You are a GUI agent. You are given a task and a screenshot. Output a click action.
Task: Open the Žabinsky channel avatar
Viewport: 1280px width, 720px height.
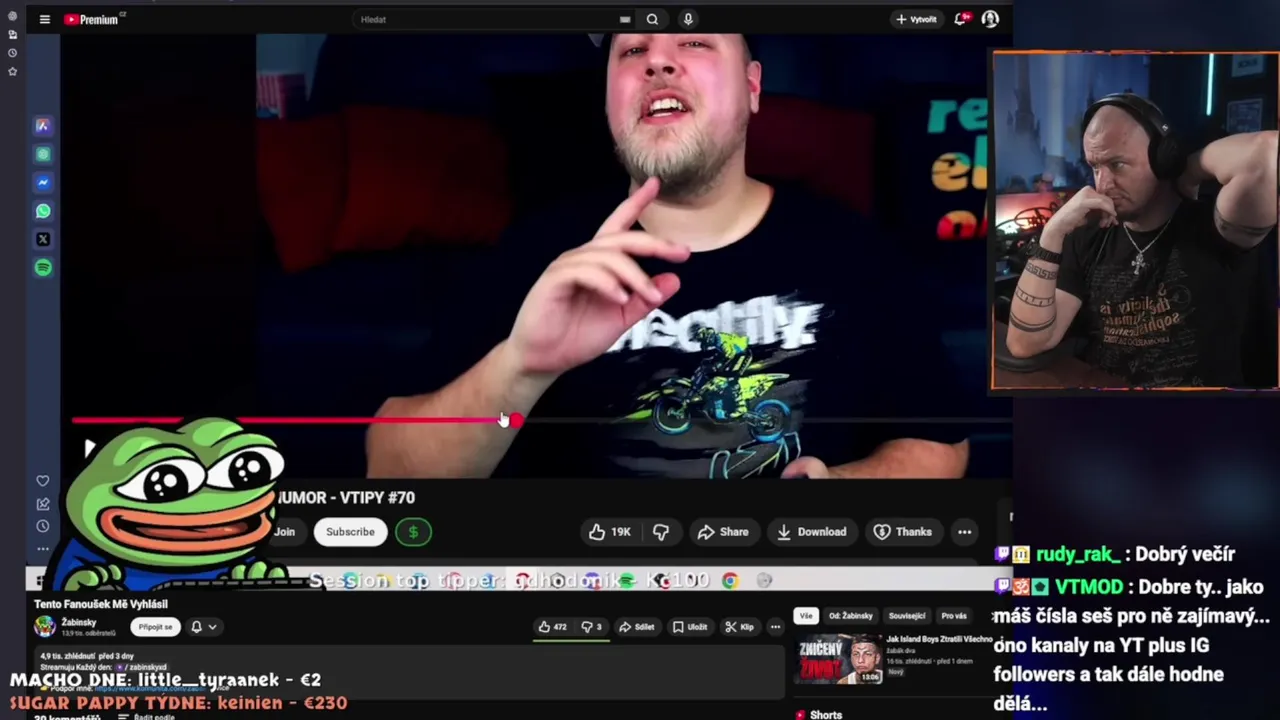click(x=45, y=627)
